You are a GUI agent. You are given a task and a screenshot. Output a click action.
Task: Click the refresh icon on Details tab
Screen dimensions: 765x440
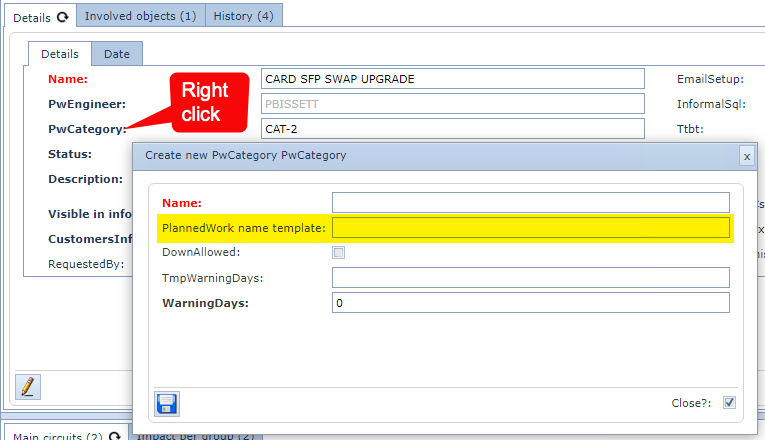point(62,17)
